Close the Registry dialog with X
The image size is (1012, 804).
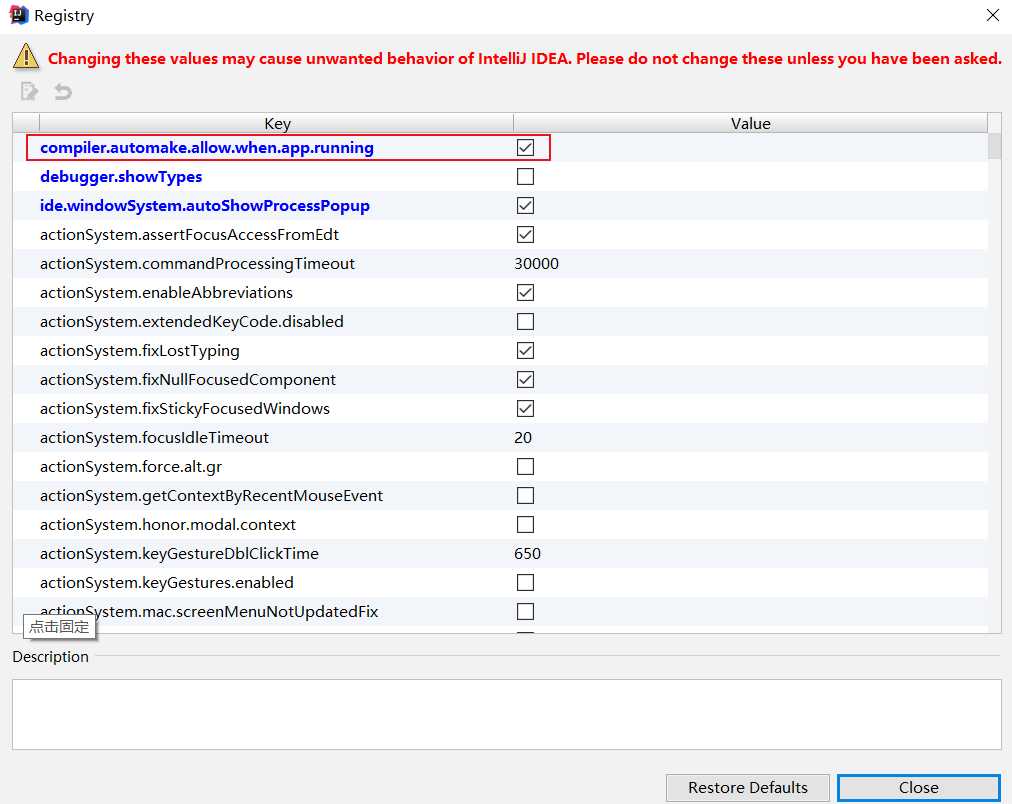tap(993, 15)
